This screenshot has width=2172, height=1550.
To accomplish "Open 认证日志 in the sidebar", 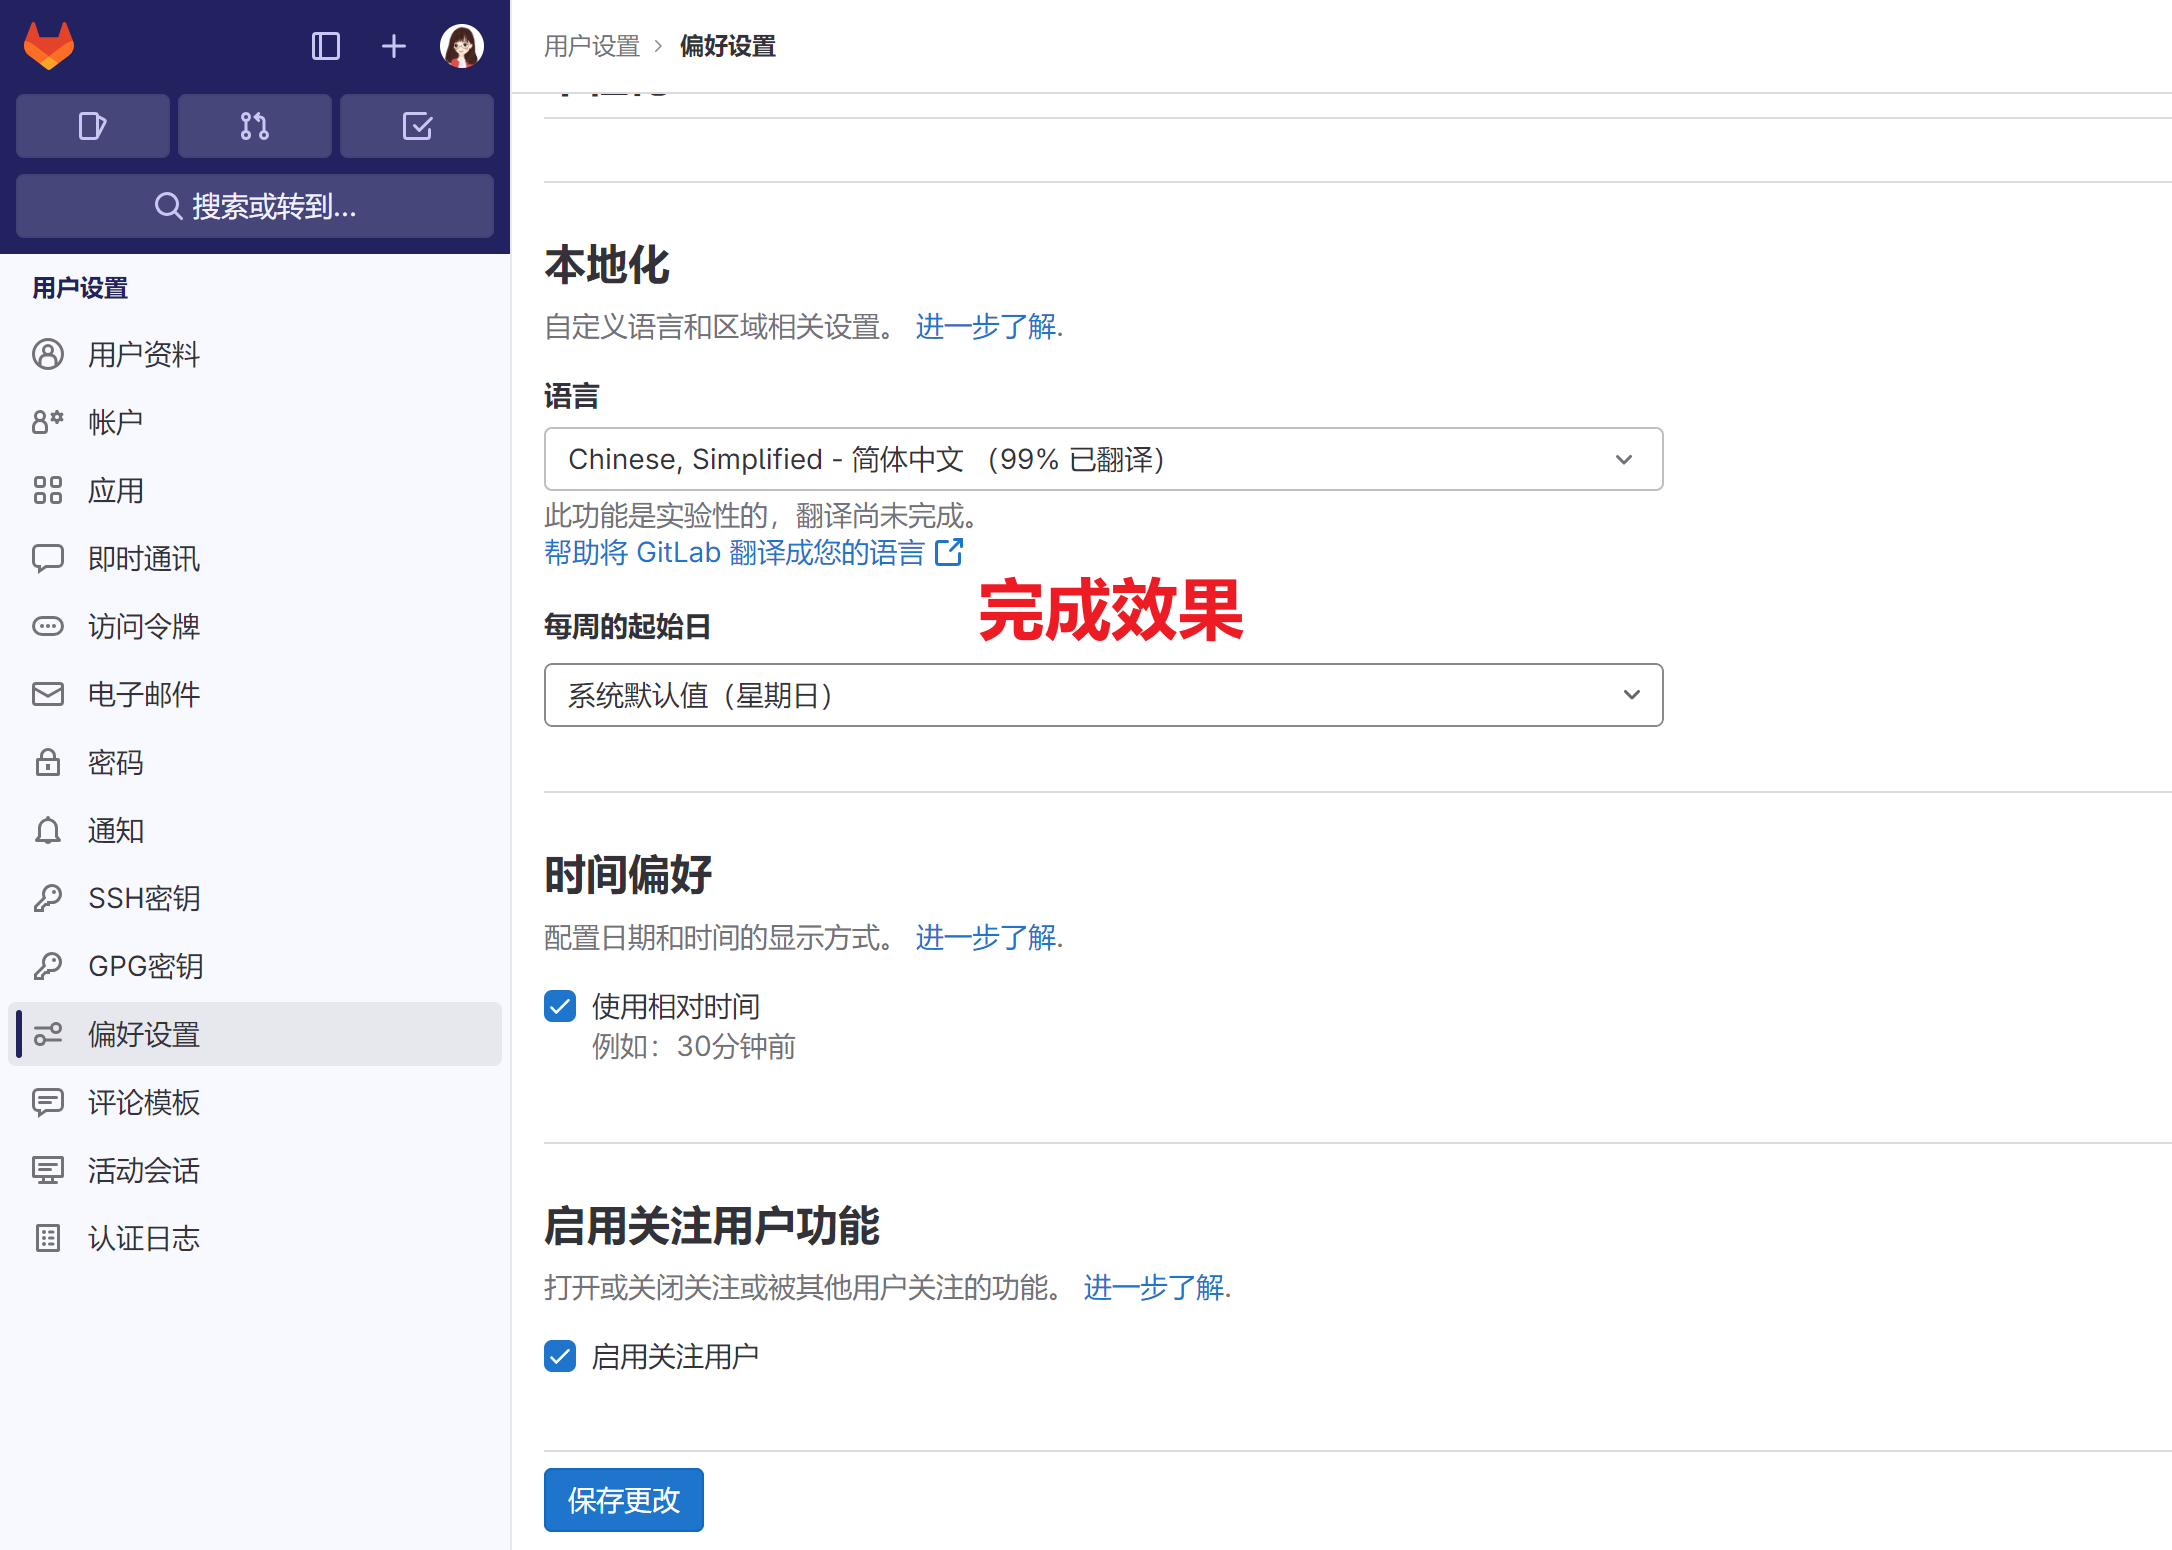I will tap(255, 1238).
